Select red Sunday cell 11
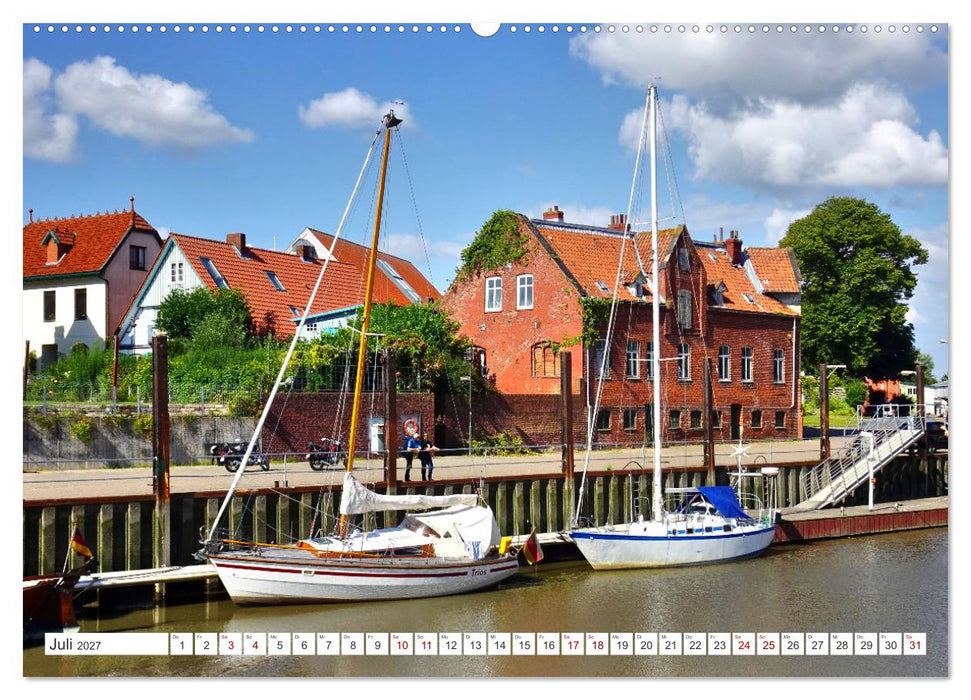Image resolution: width=971 pixels, height=700 pixels. 426,644
